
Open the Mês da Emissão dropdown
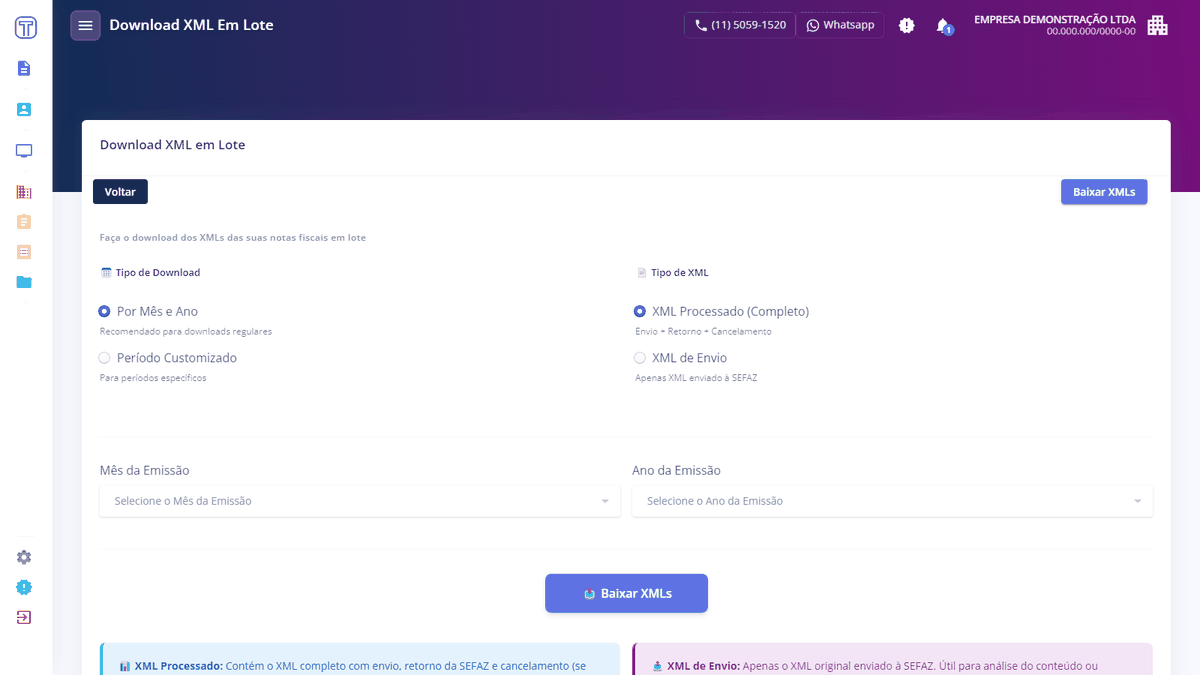point(360,501)
